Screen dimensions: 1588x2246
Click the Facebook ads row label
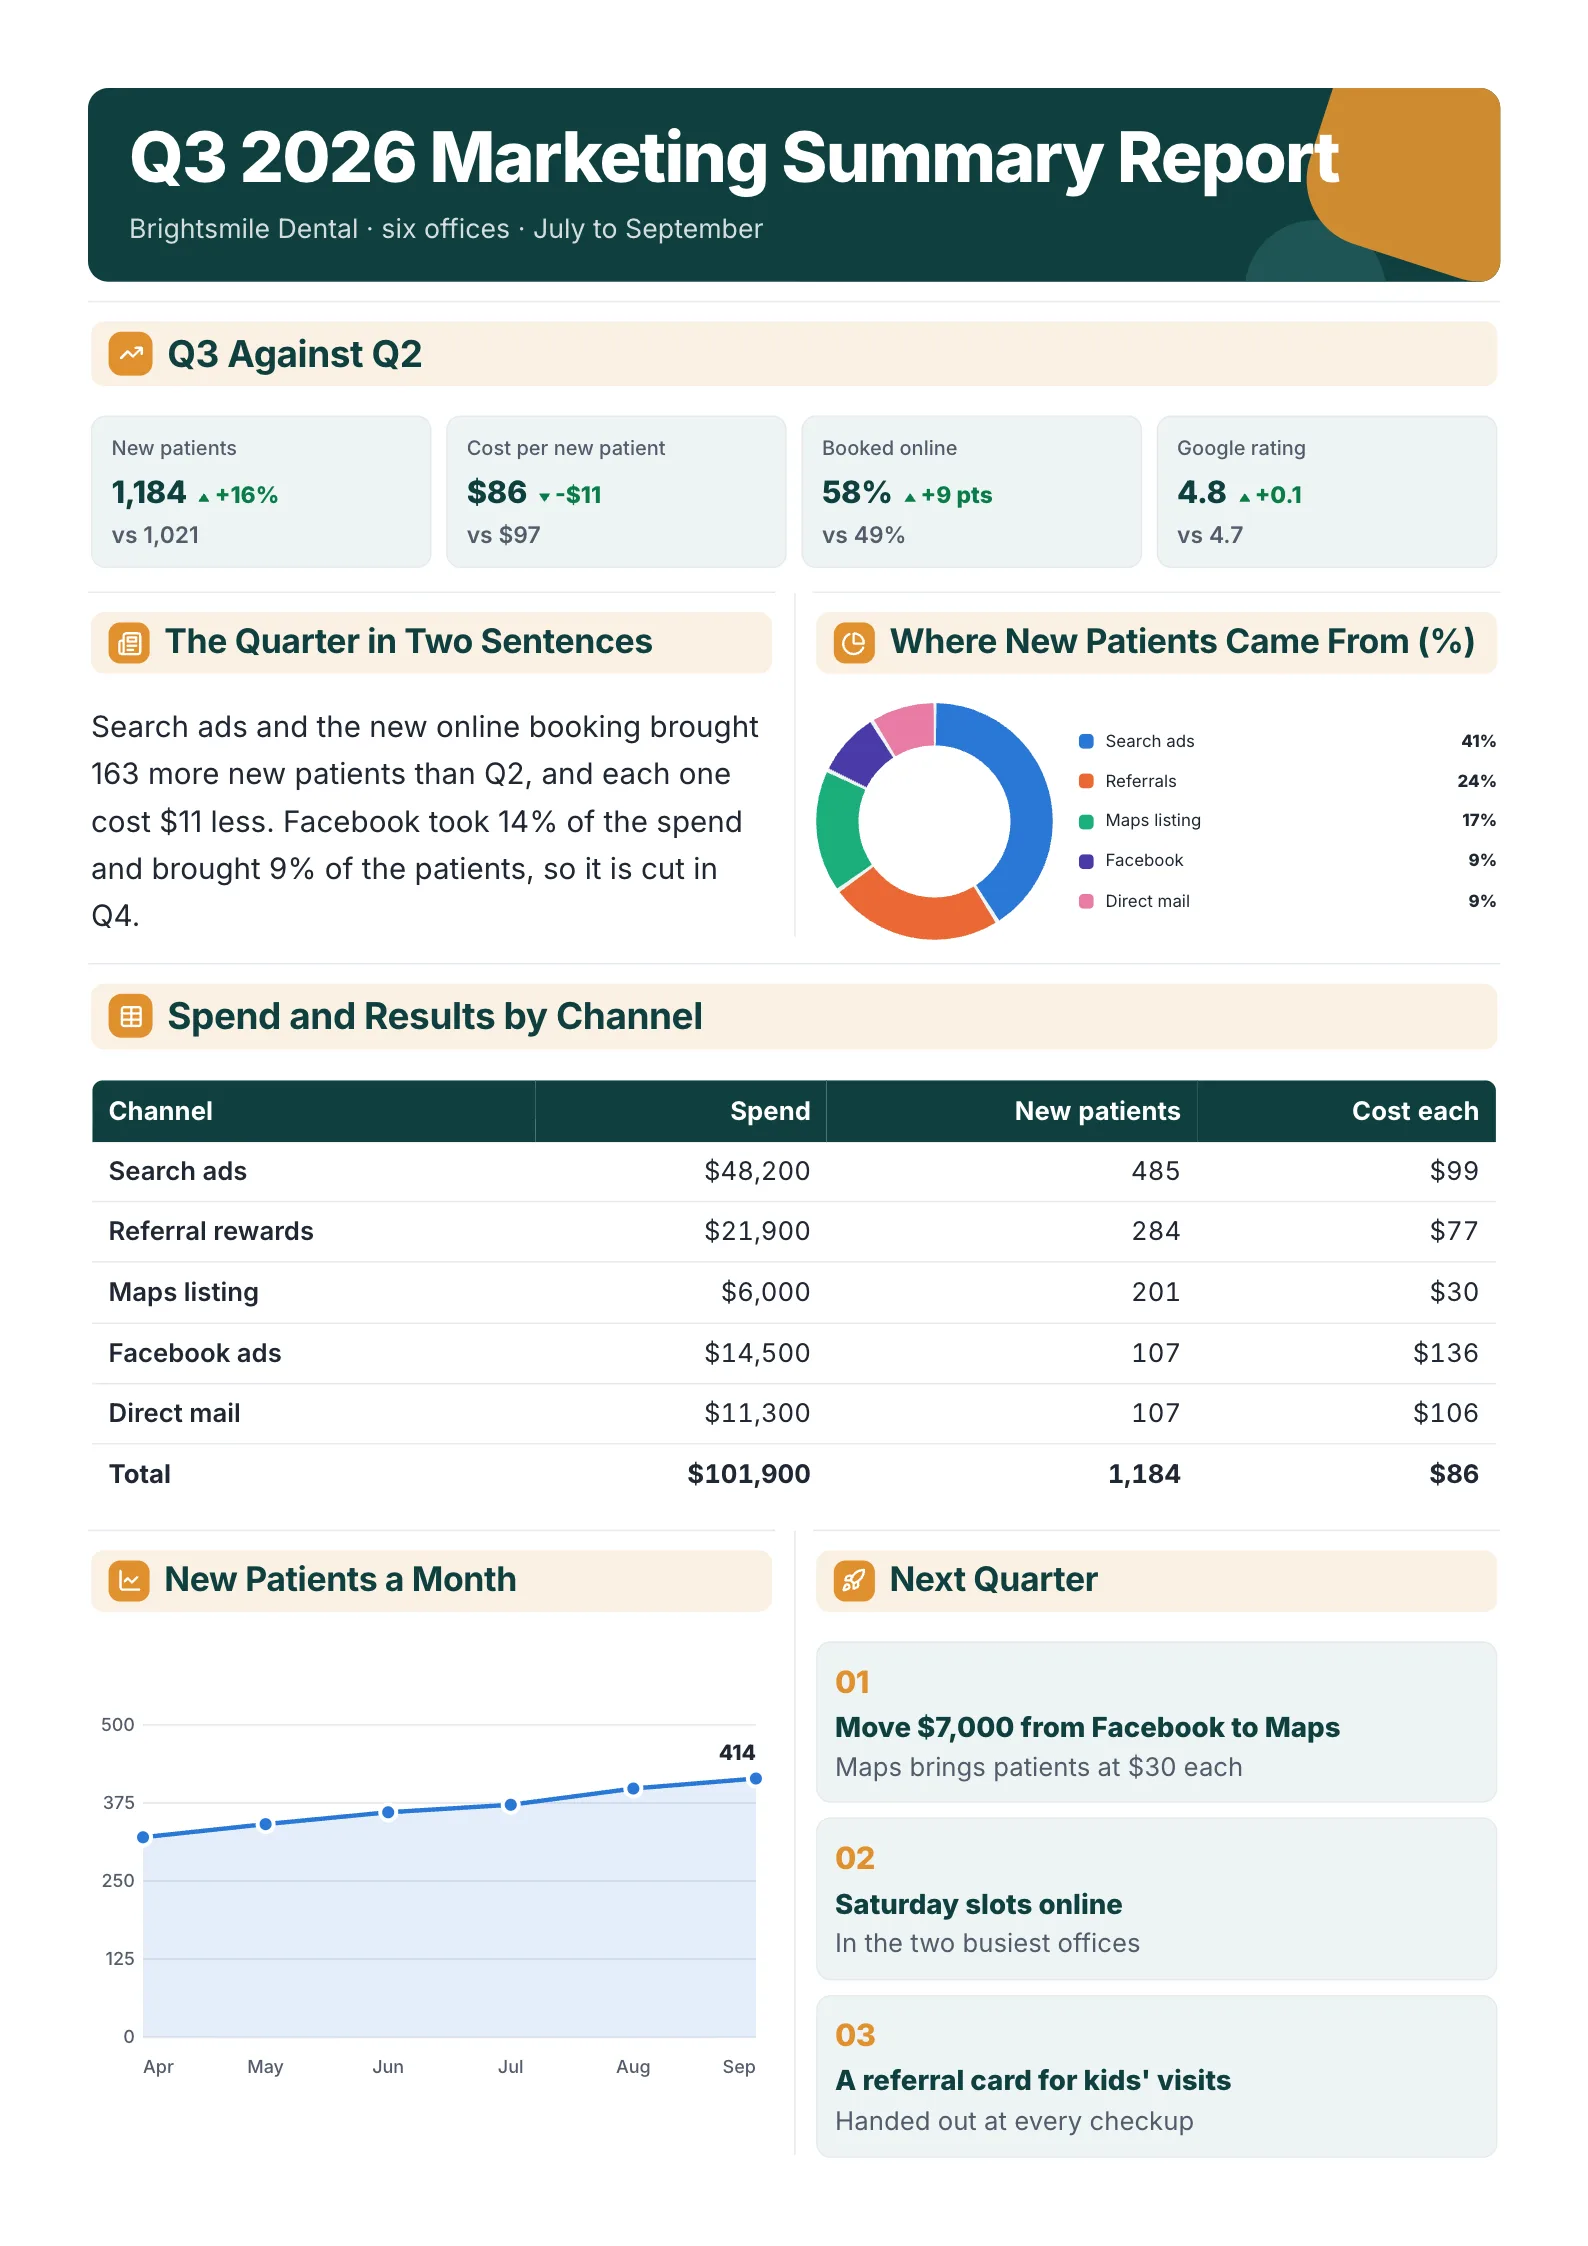point(195,1353)
